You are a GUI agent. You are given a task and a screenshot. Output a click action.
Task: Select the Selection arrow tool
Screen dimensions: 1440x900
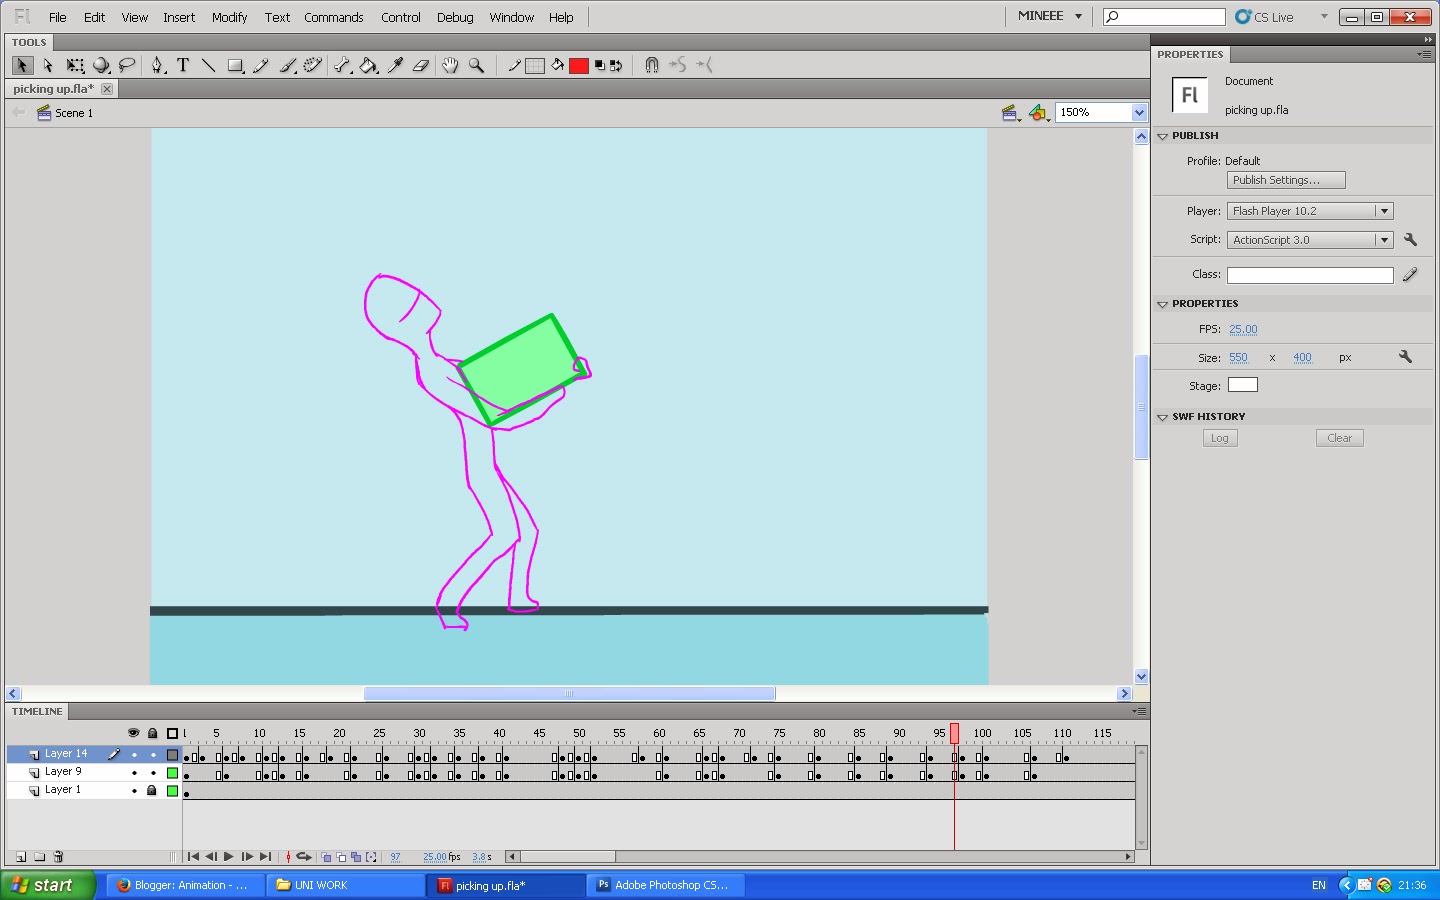(x=22, y=66)
